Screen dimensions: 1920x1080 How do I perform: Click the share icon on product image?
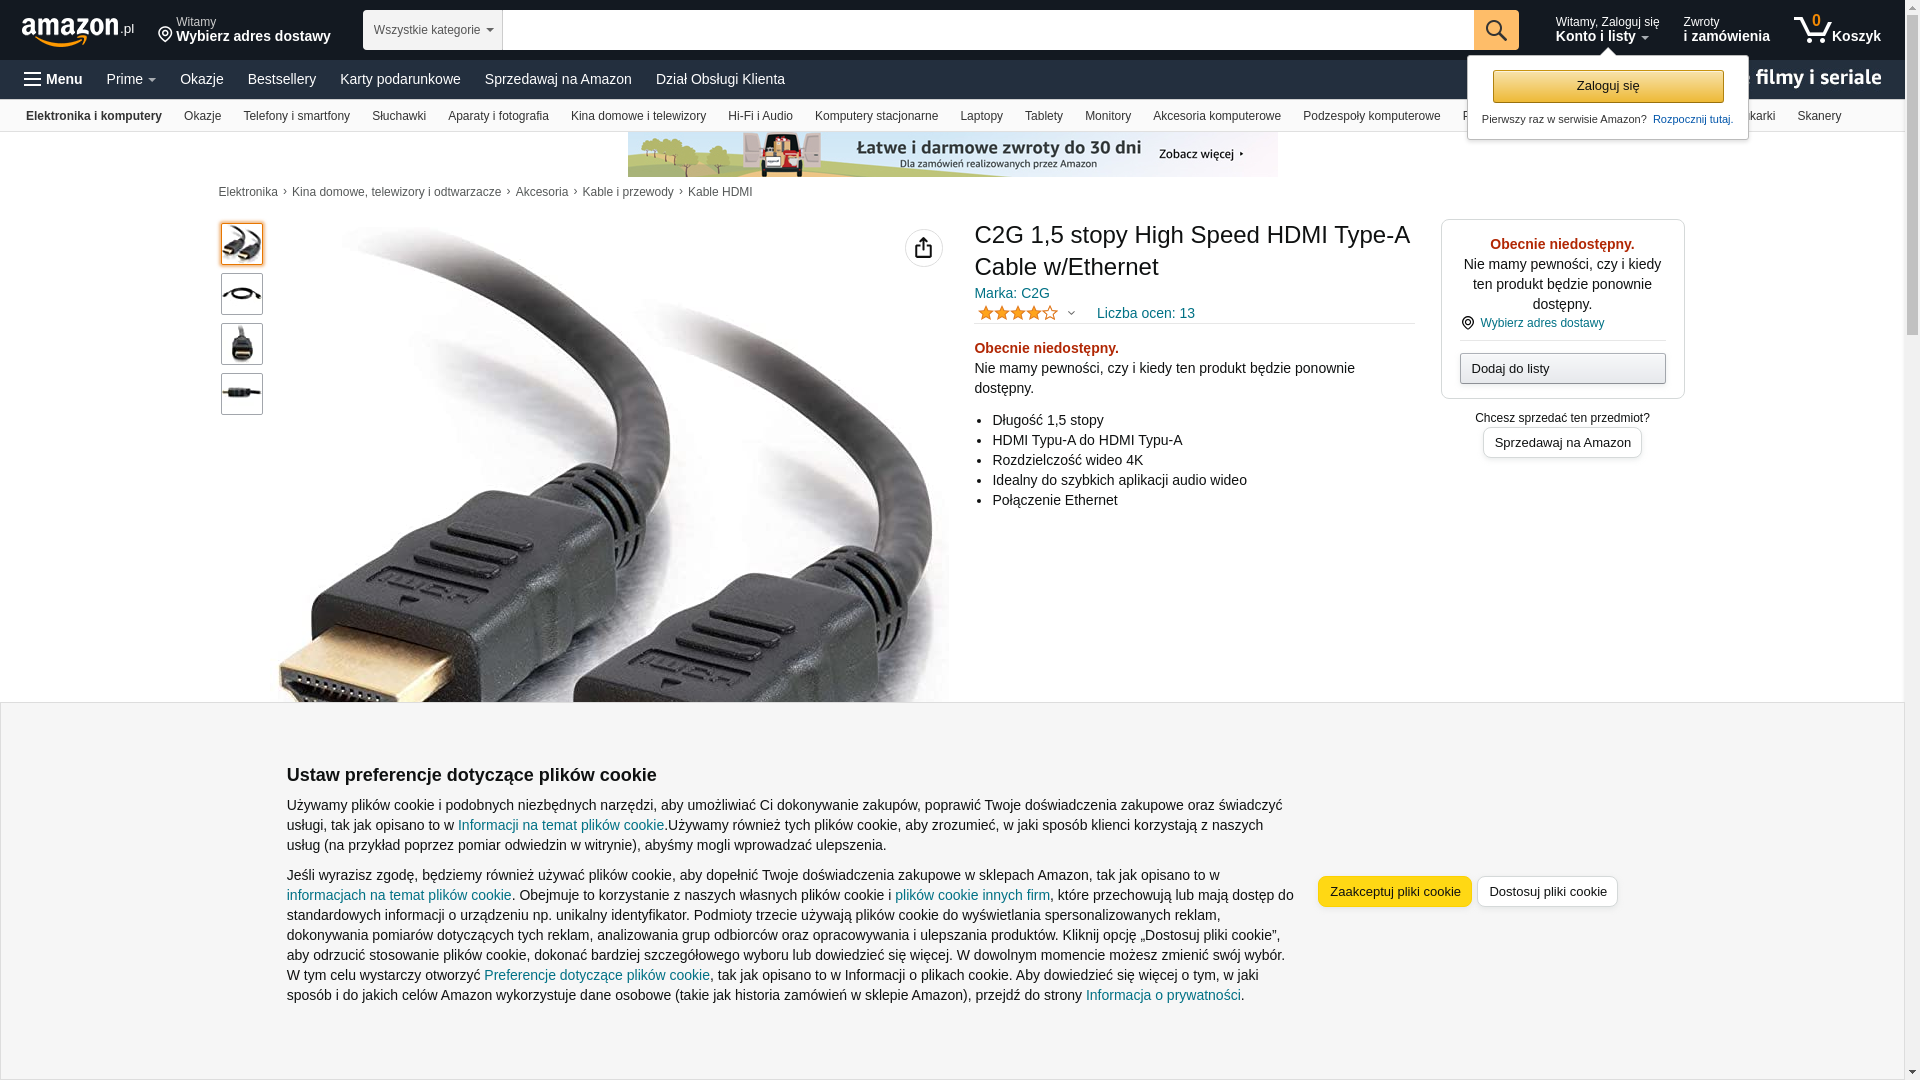click(924, 248)
